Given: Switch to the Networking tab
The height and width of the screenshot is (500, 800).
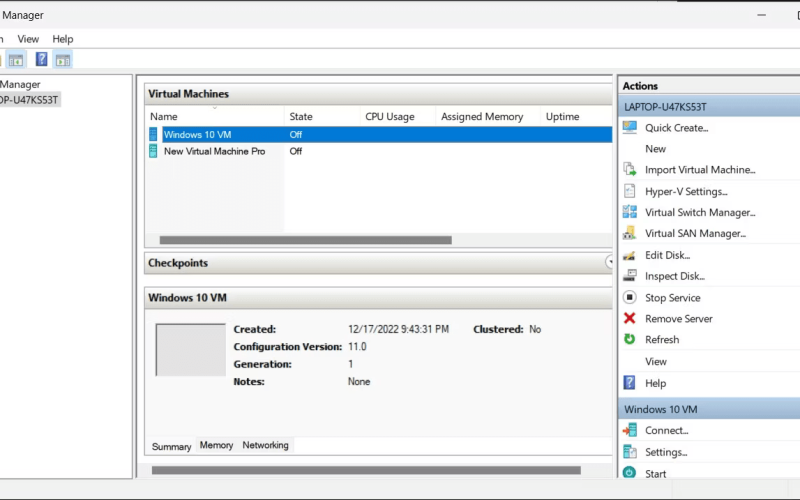Looking at the screenshot, I should click(265, 445).
